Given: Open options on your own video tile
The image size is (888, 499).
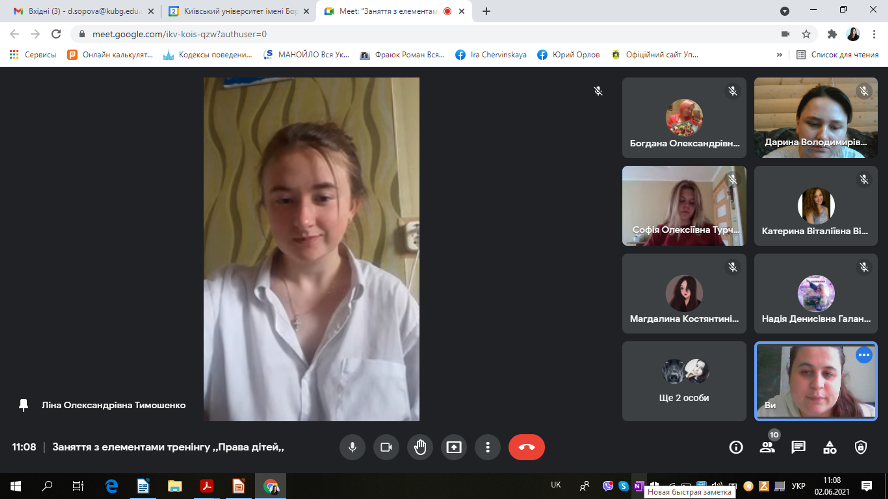Looking at the screenshot, I should click(x=864, y=355).
